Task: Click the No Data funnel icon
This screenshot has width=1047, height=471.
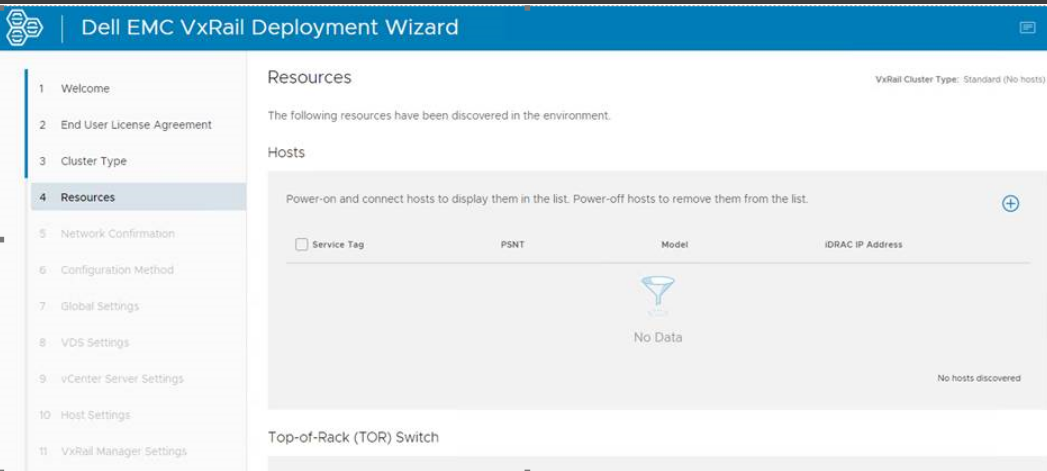Action: coord(658,295)
